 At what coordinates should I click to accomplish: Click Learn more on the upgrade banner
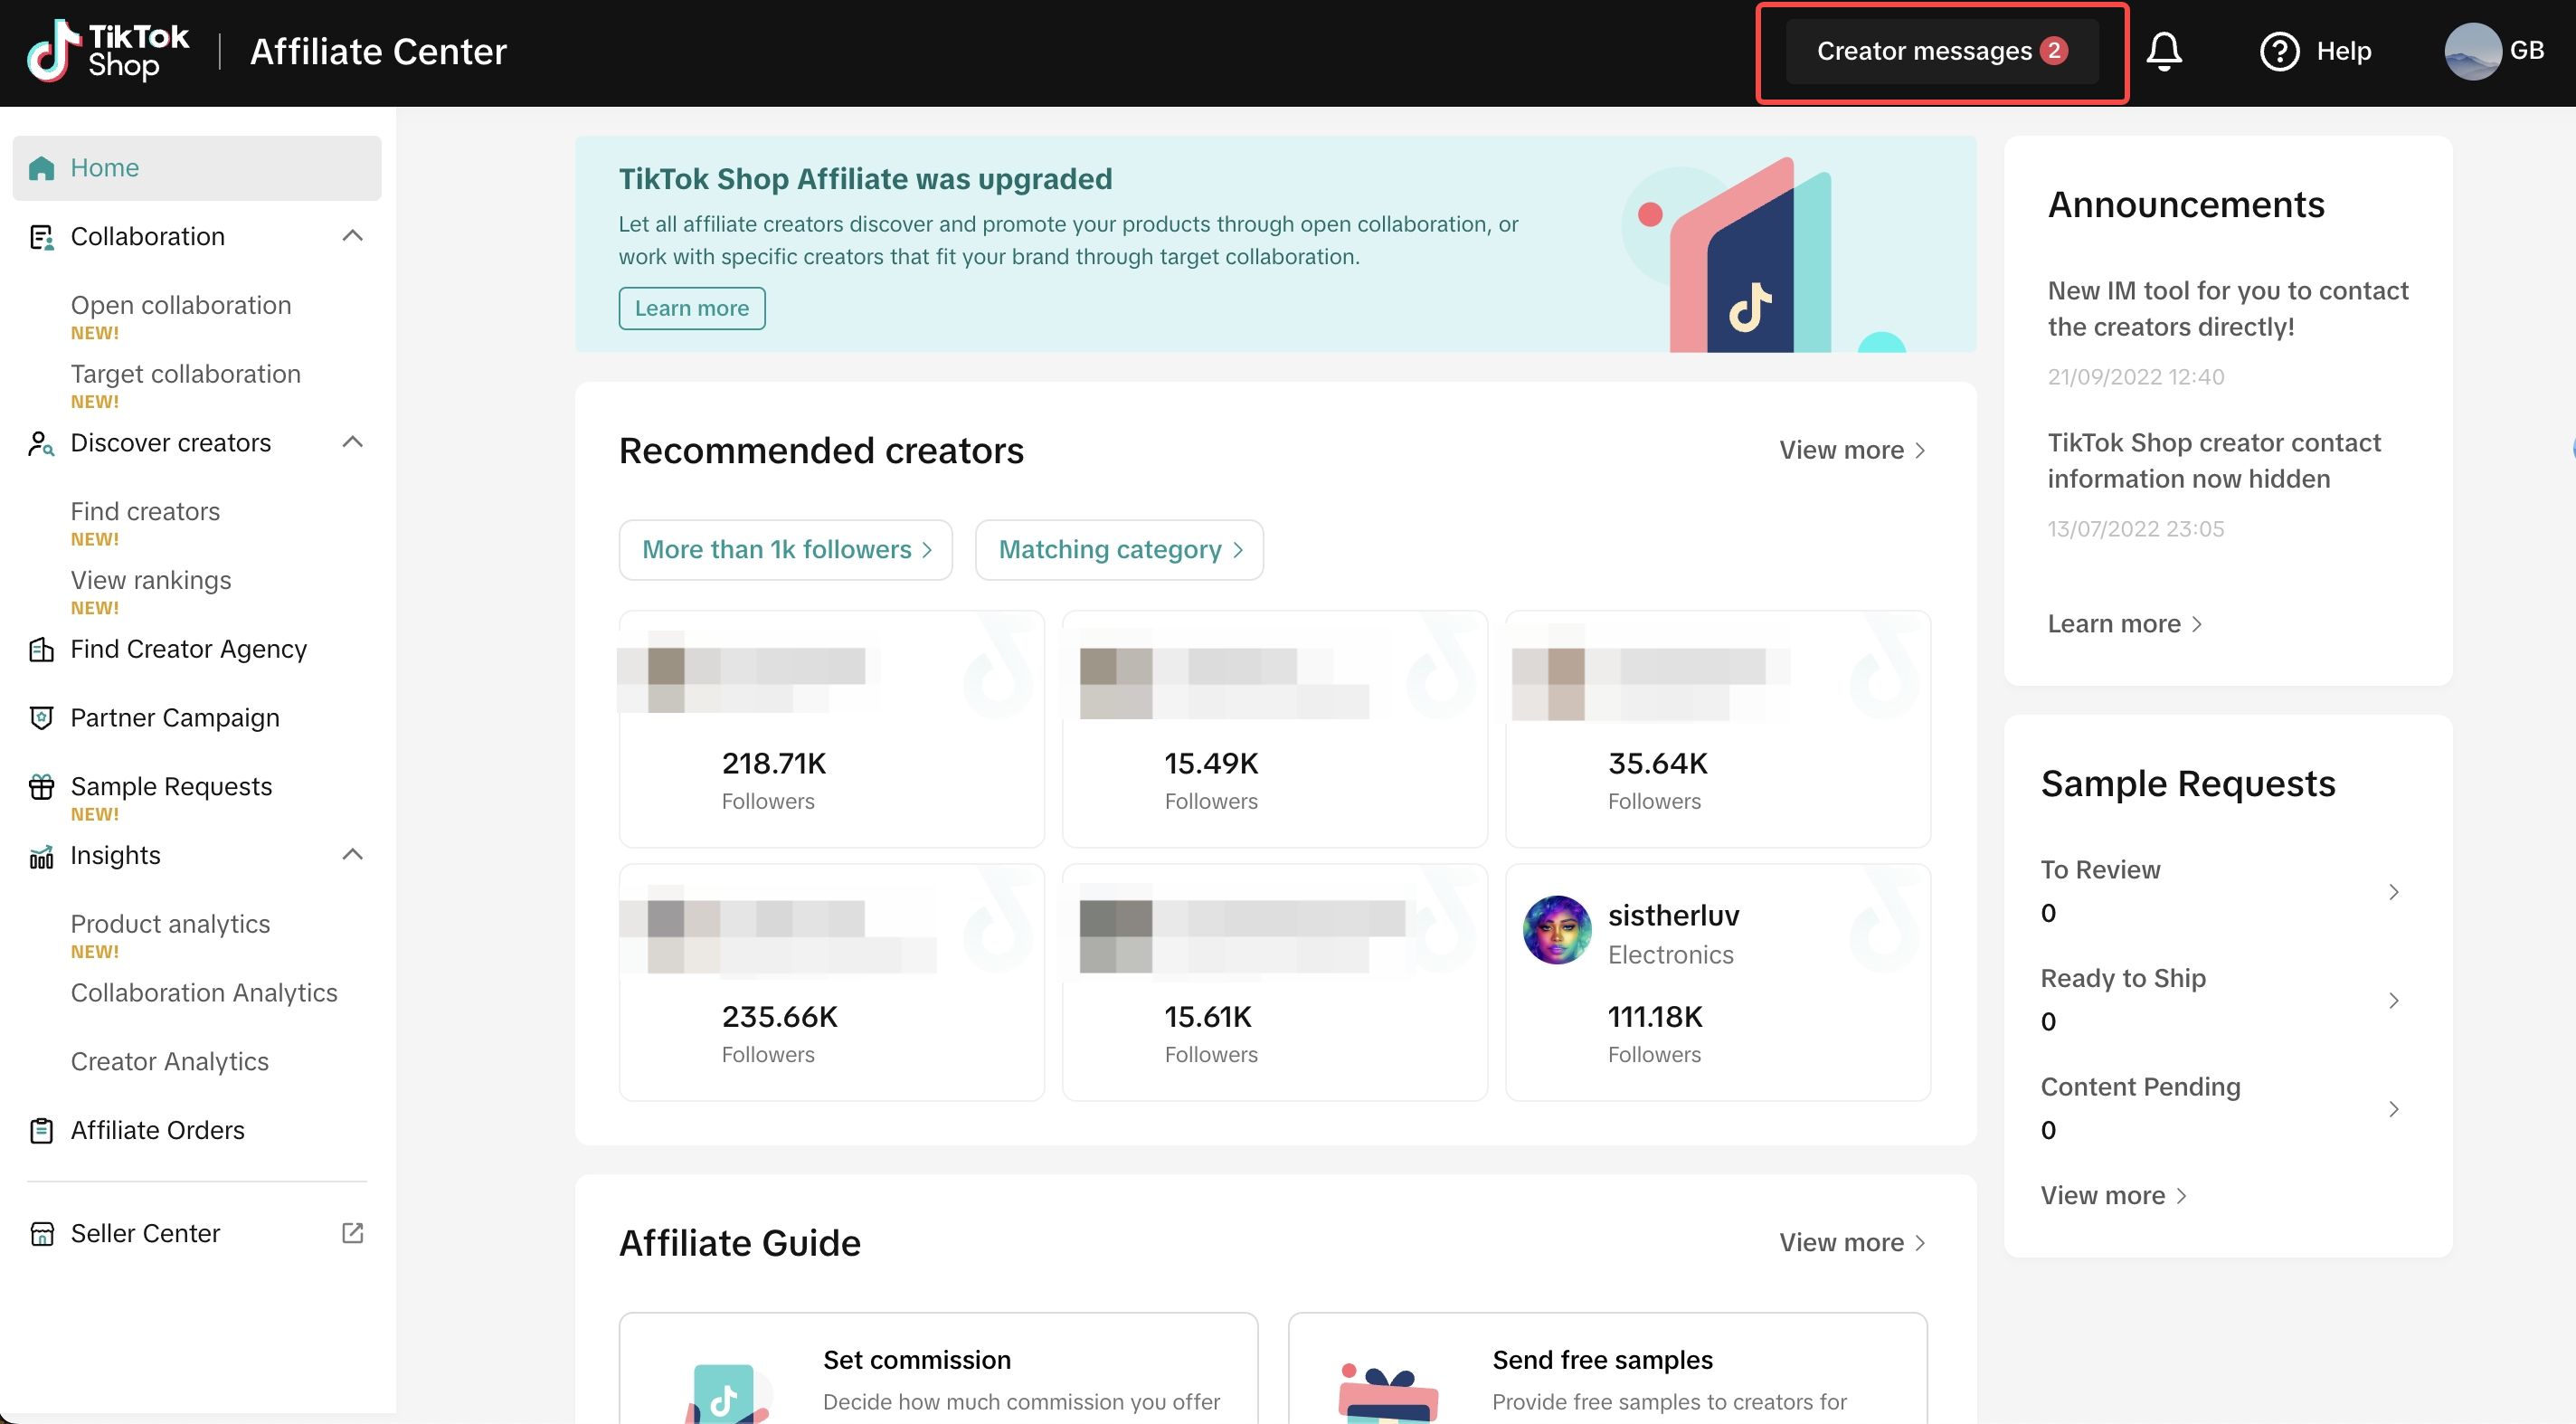[x=691, y=308]
